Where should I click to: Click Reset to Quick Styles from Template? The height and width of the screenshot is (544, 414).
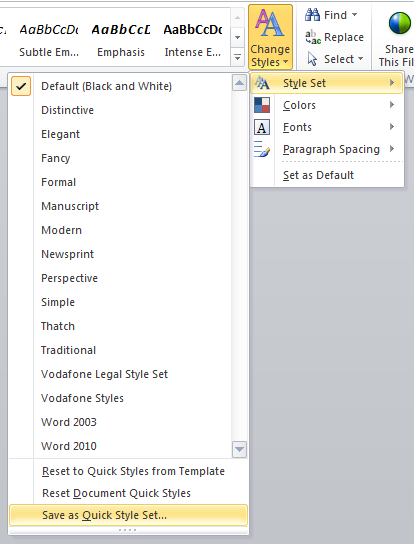tap(133, 471)
